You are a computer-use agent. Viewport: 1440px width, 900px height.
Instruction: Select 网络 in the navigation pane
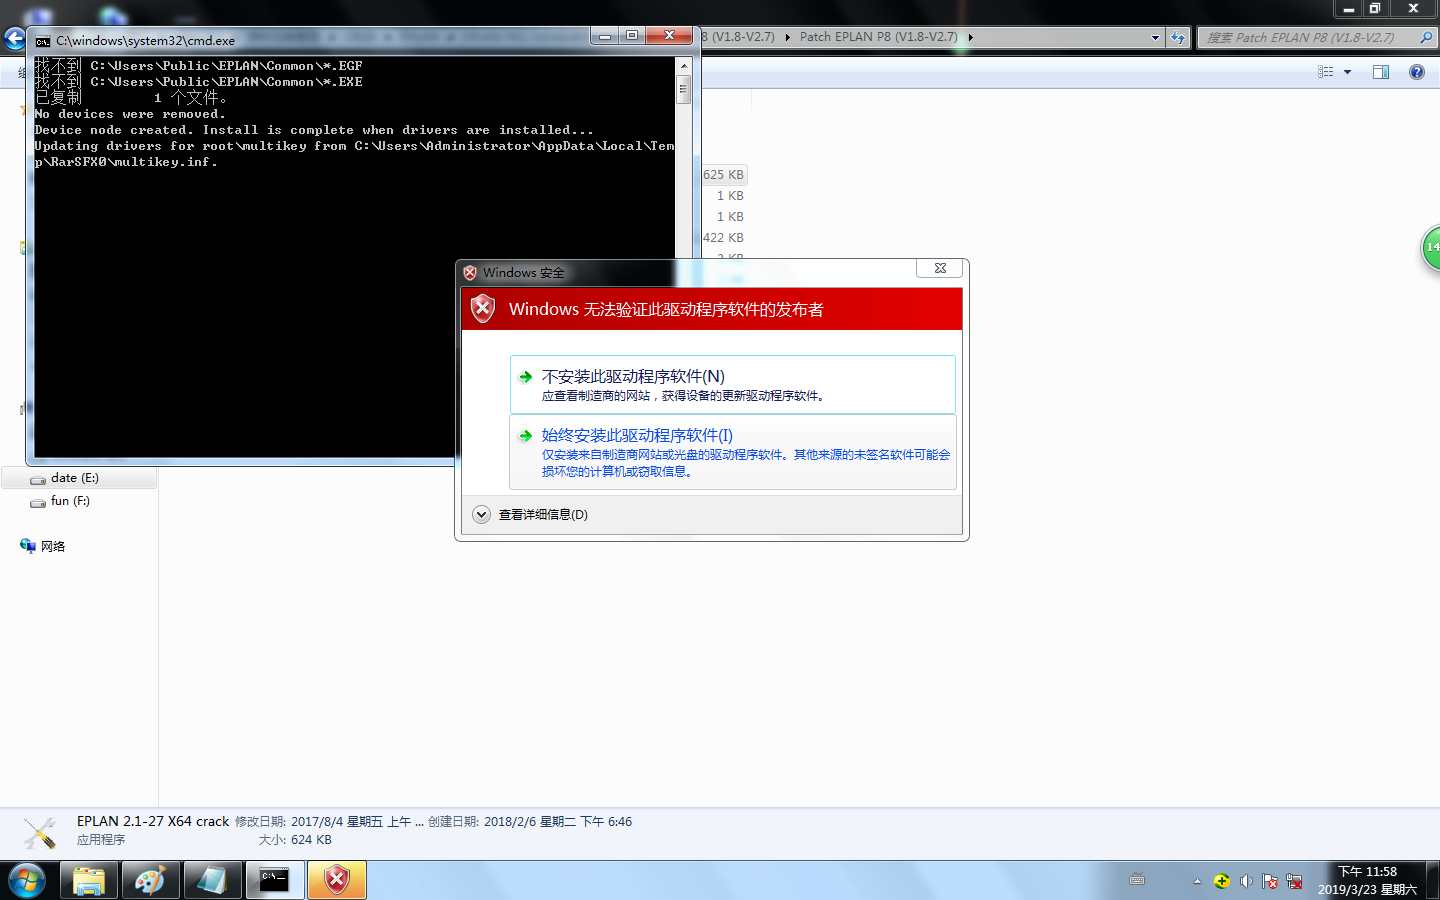[x=52, y=546]
